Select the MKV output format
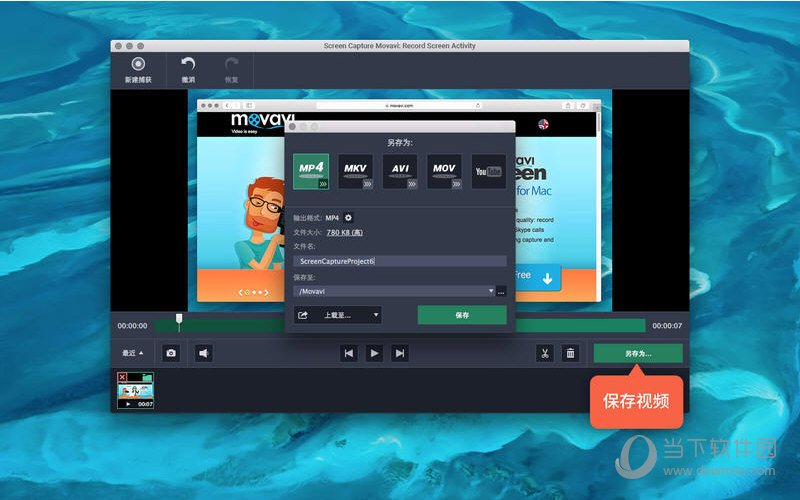Image resolution: width=800 pixels, height=500 pixels. pyautogui.click(x=355, y=171)
